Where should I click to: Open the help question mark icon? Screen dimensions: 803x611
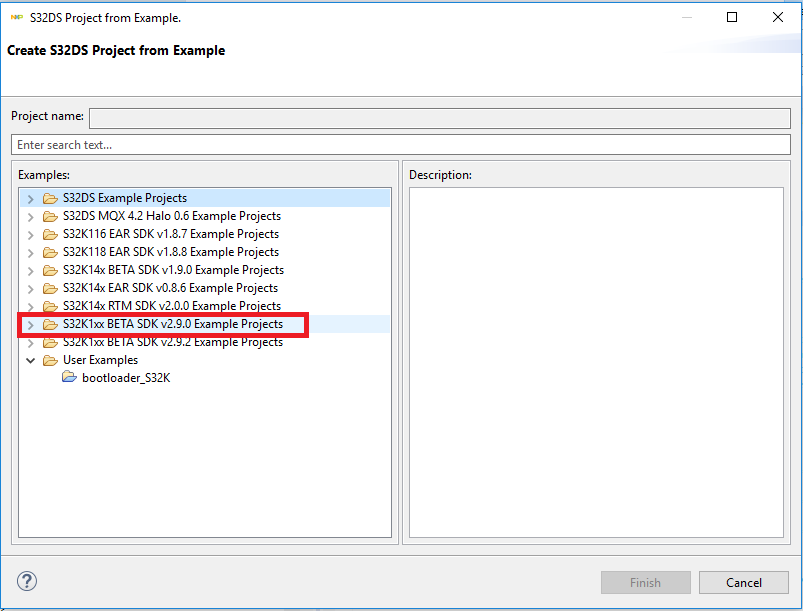point(27,581)
